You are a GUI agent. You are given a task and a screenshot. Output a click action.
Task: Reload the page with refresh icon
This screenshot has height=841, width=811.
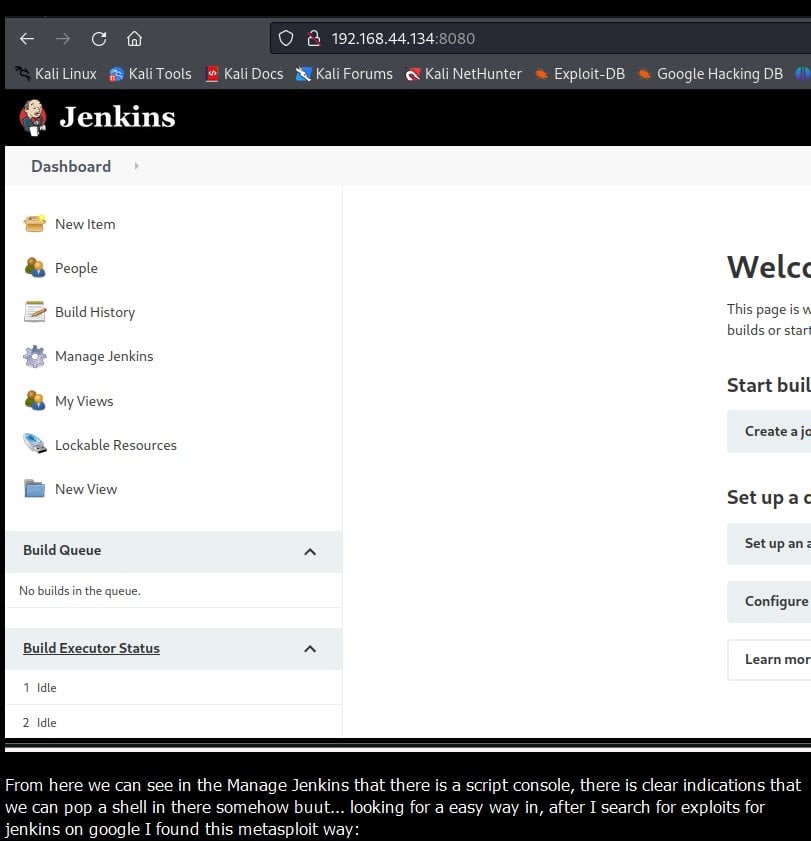coord(99,39)
